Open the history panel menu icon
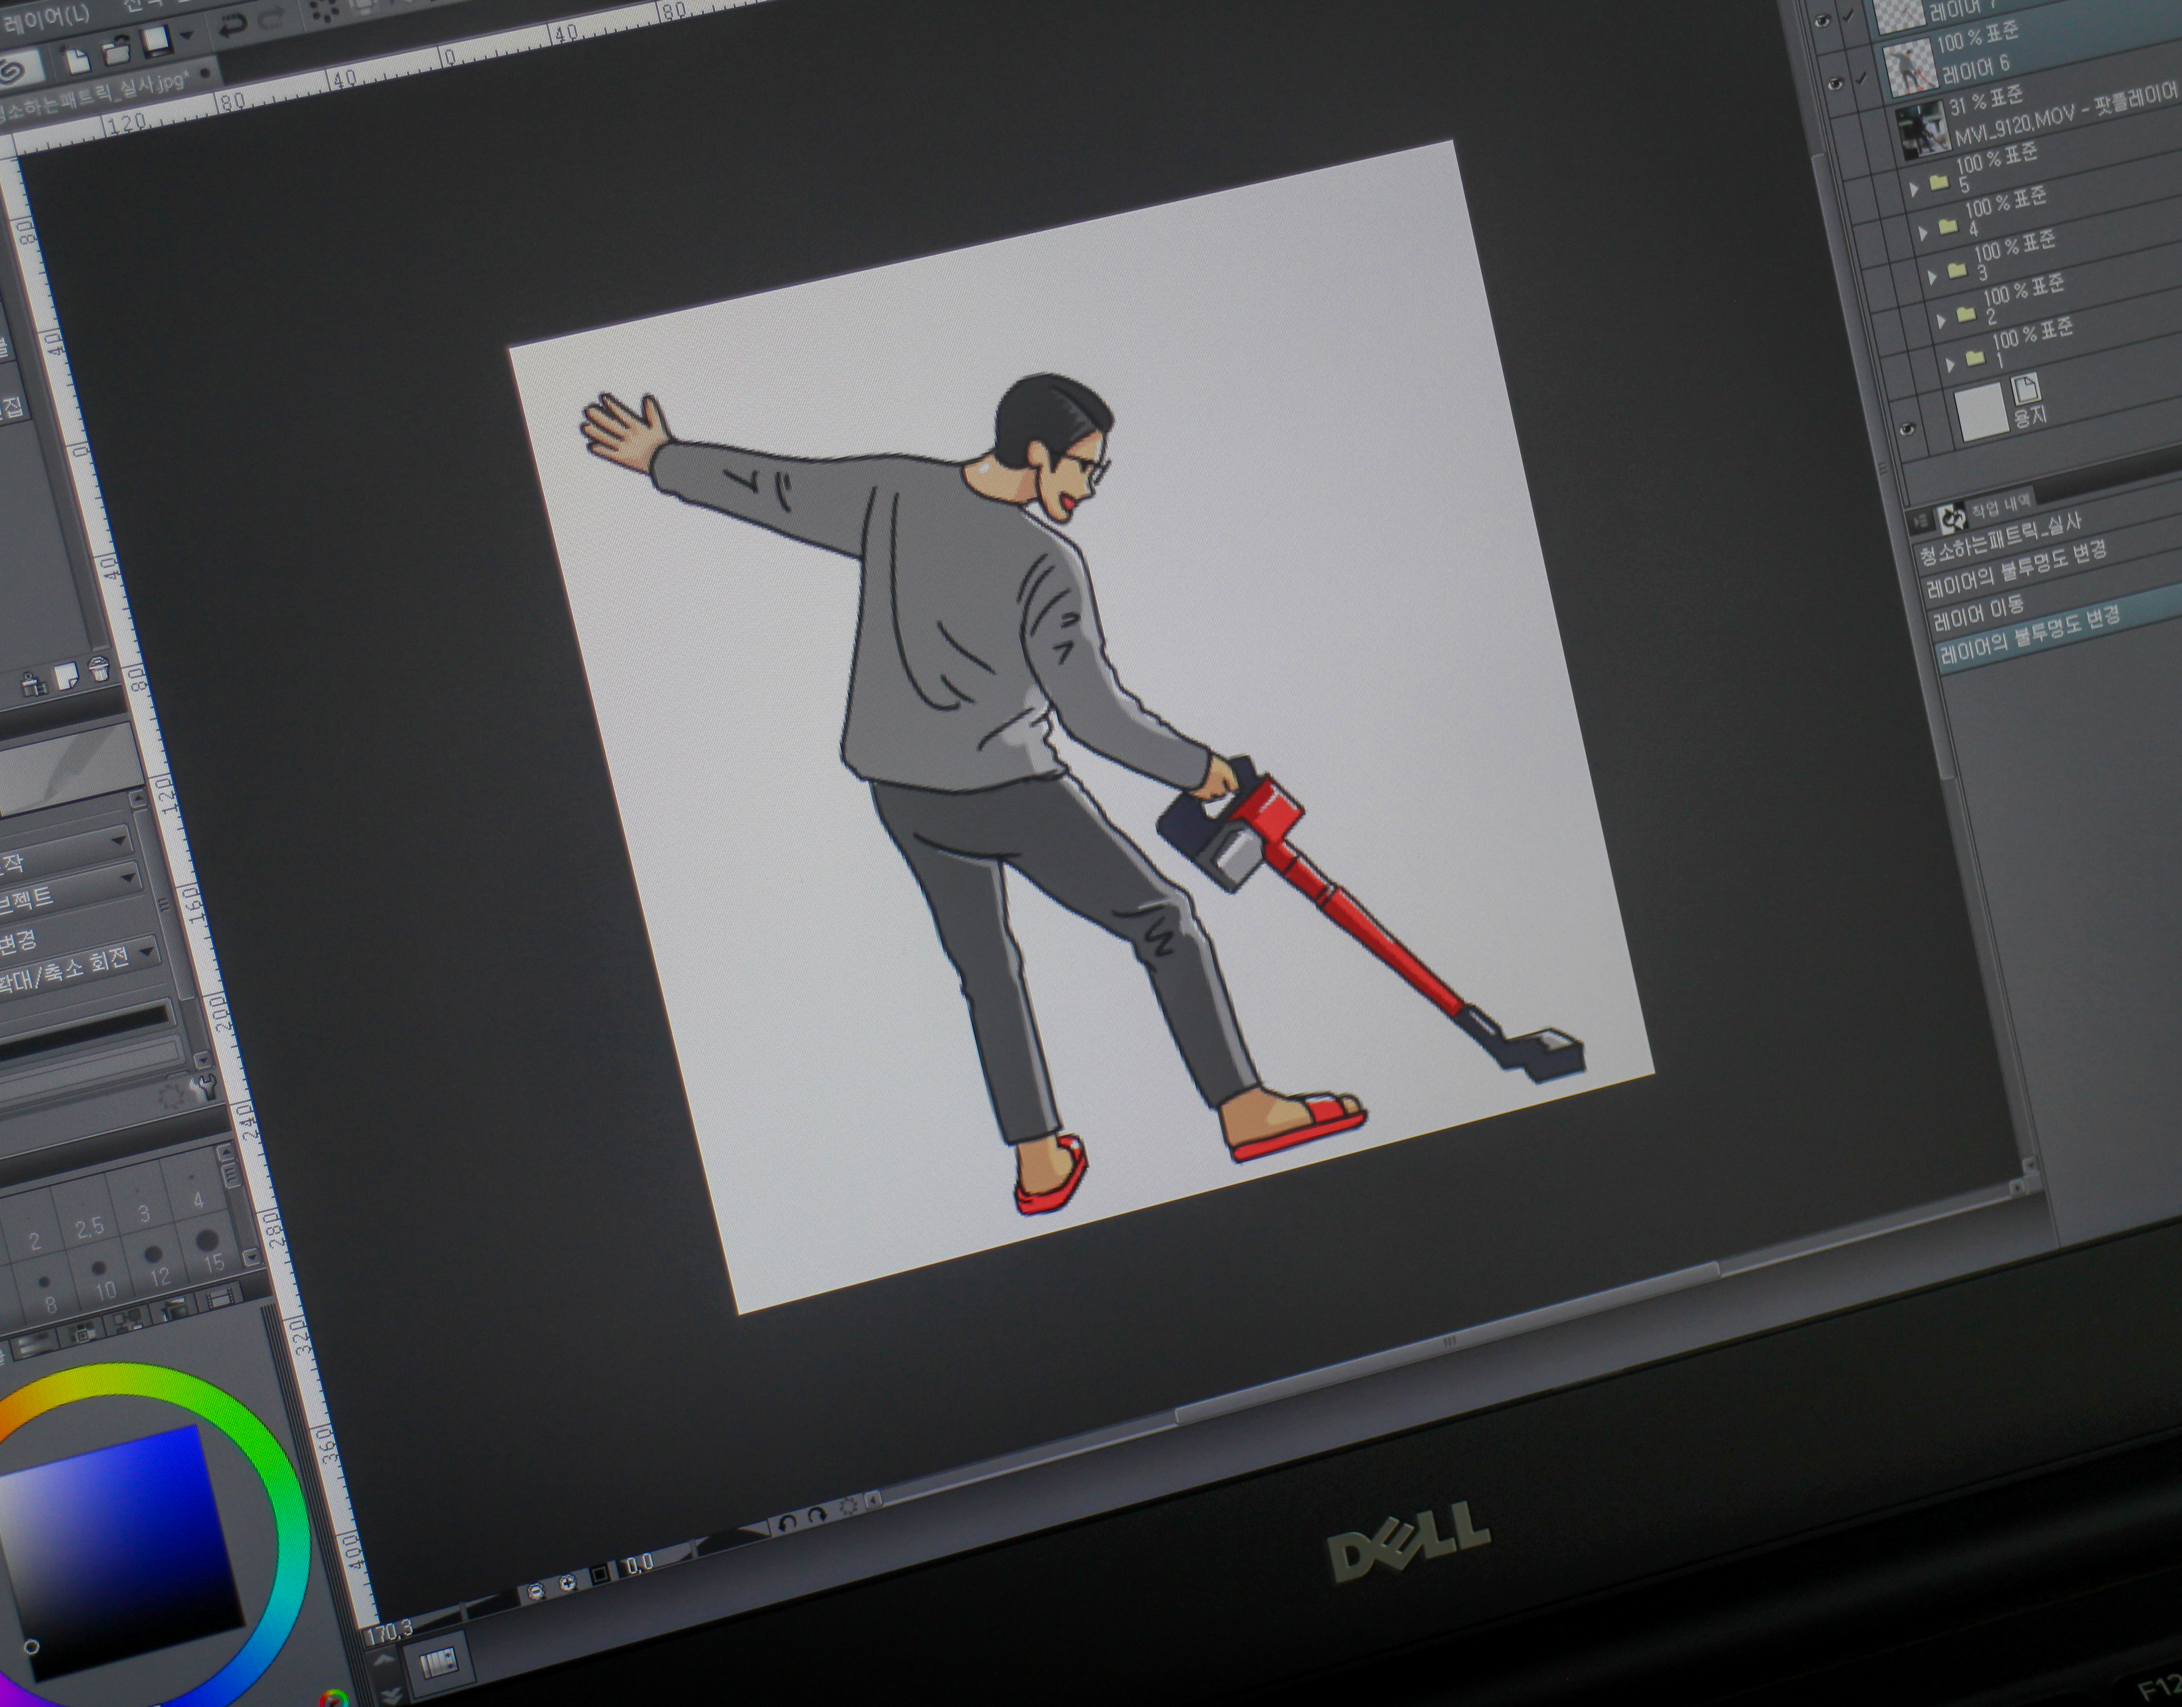This screenshot has height=1707, width=2182. (x=1919, y=521)
